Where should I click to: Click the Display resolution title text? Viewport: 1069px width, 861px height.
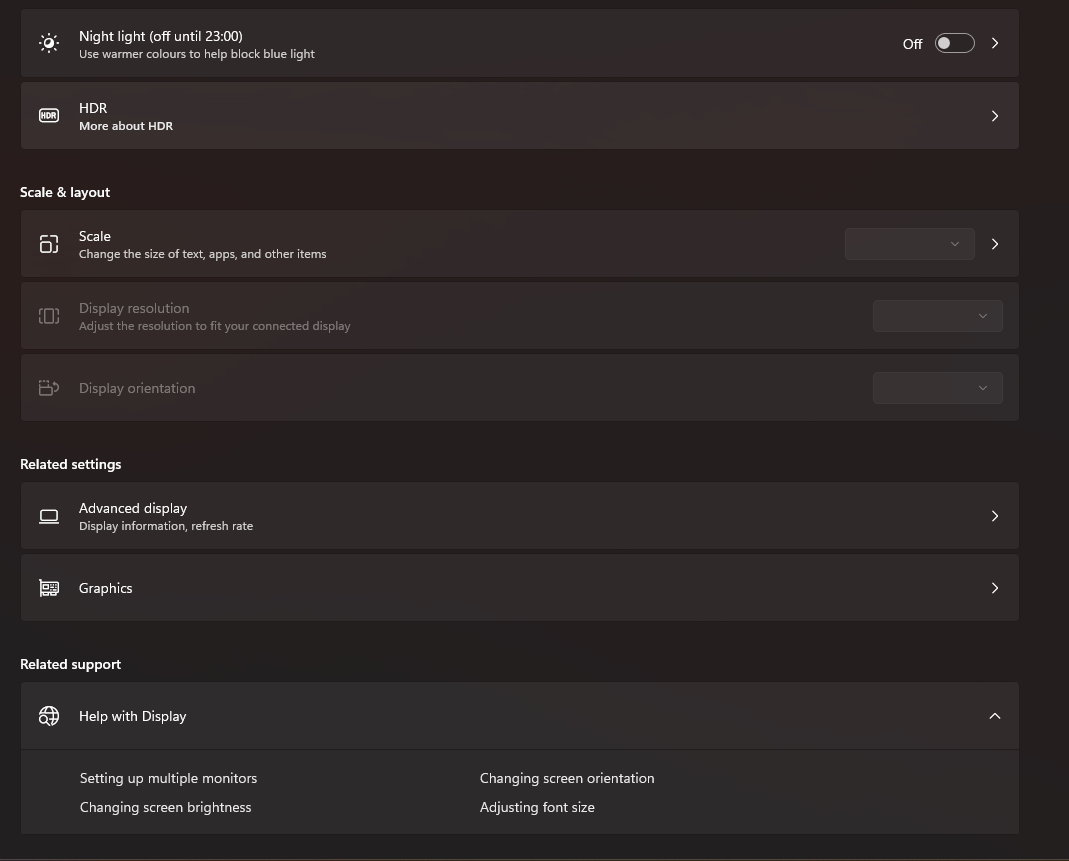pyautogui.click(x=134, y=308)
